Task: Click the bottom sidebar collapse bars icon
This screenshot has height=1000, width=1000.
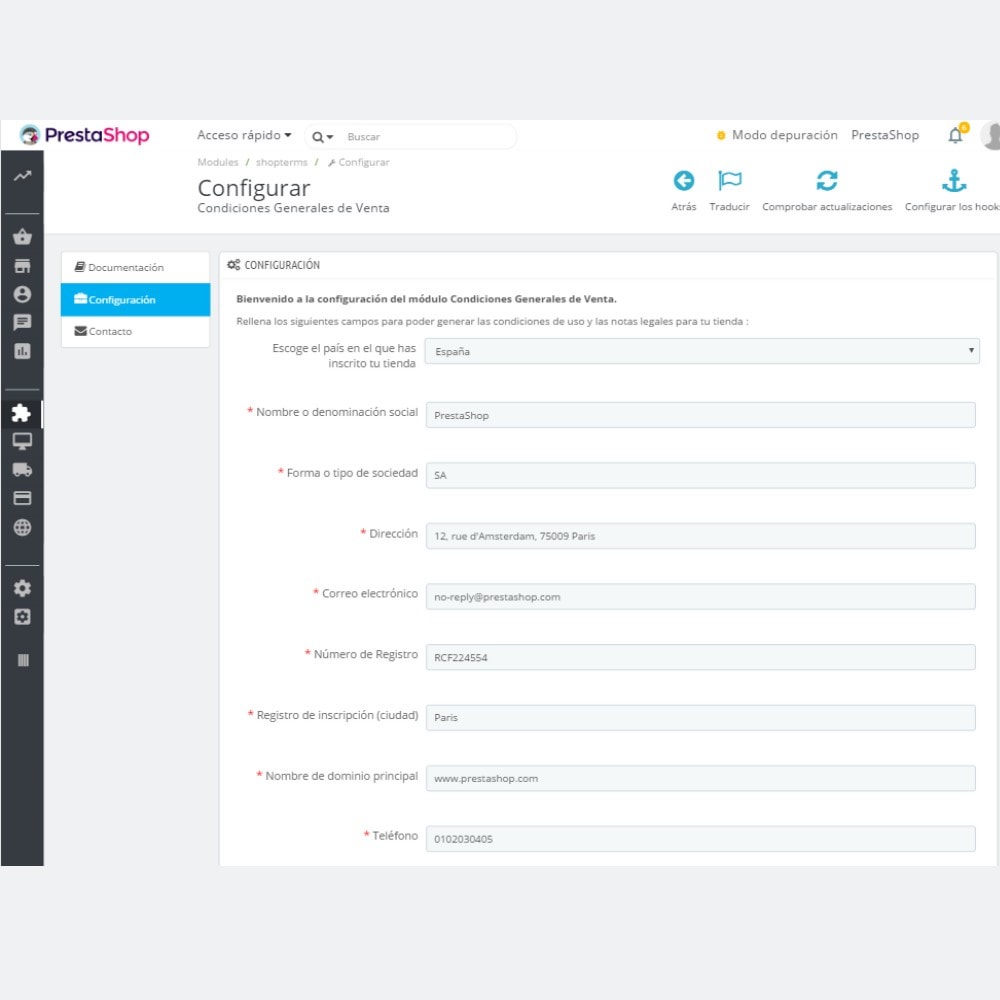Action: [x=23, y=660]
